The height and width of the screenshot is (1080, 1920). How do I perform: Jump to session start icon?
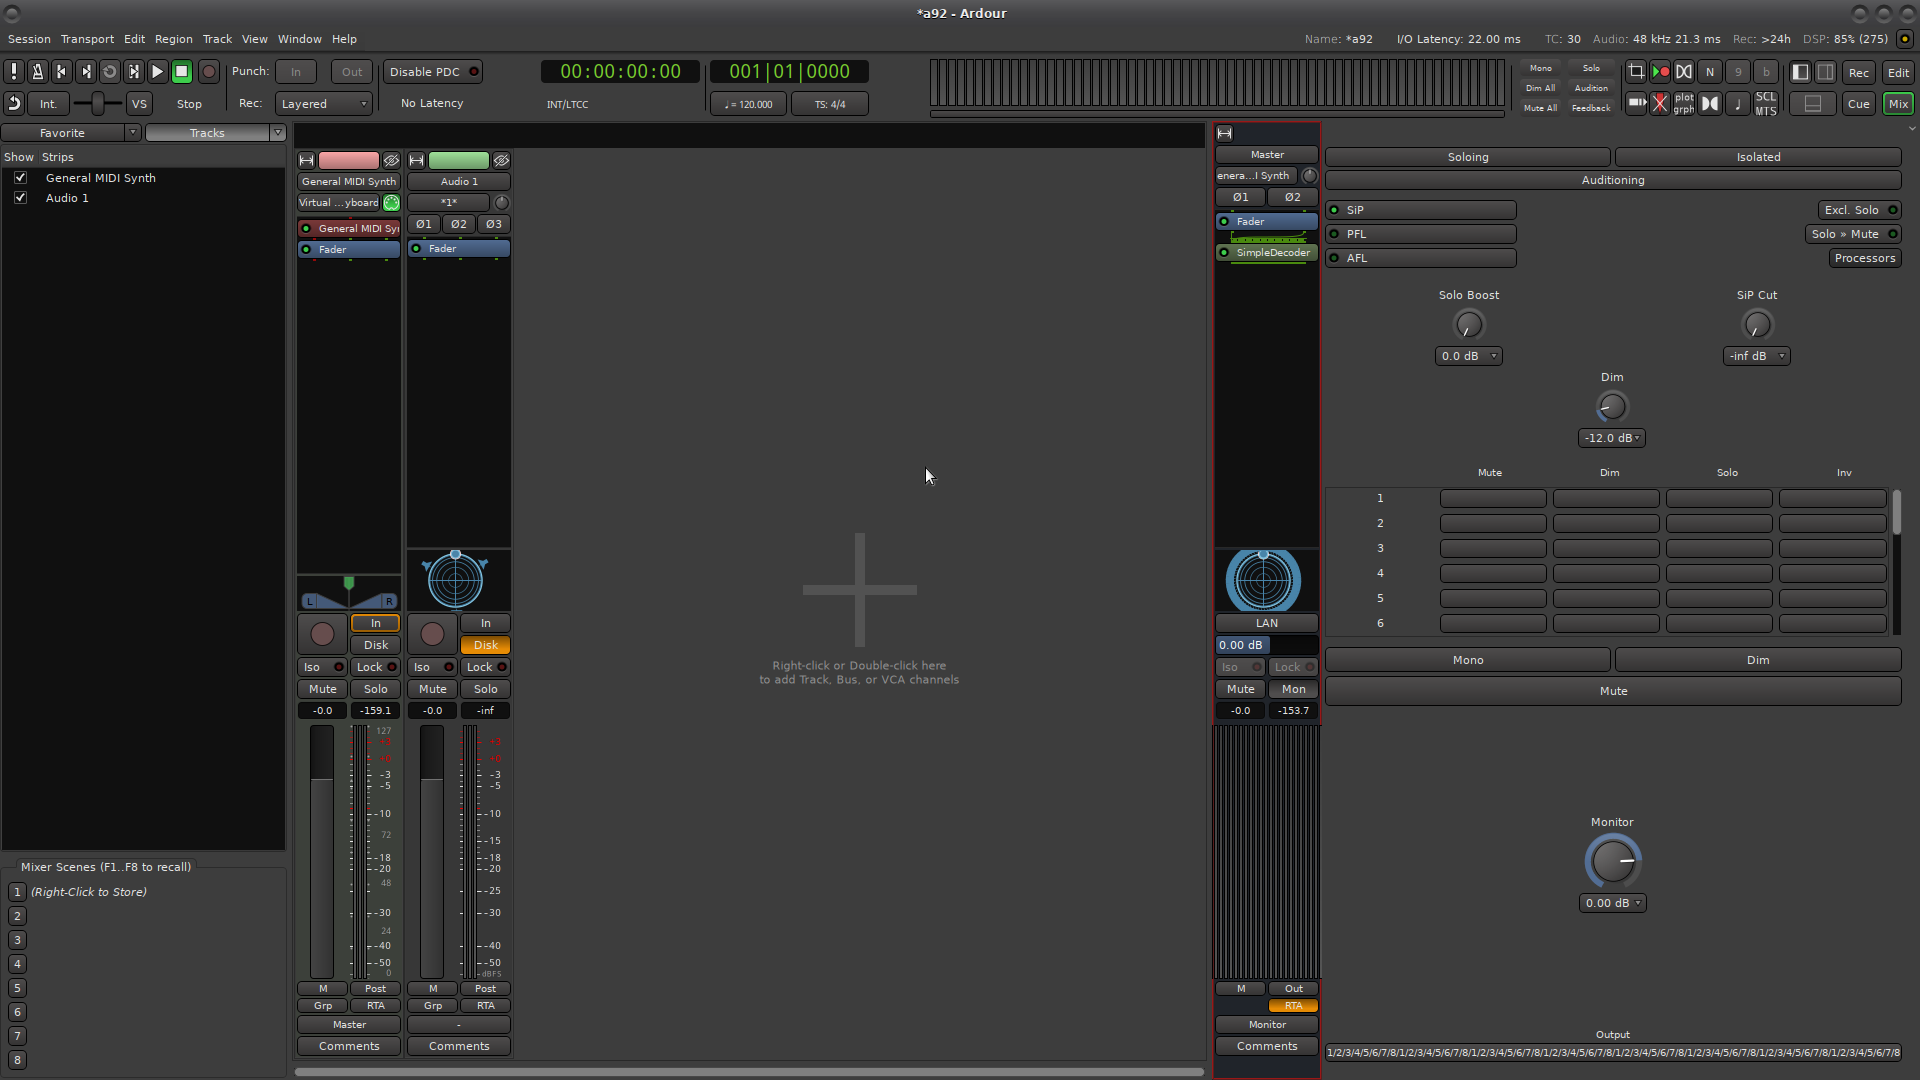[x=61, y=72]
